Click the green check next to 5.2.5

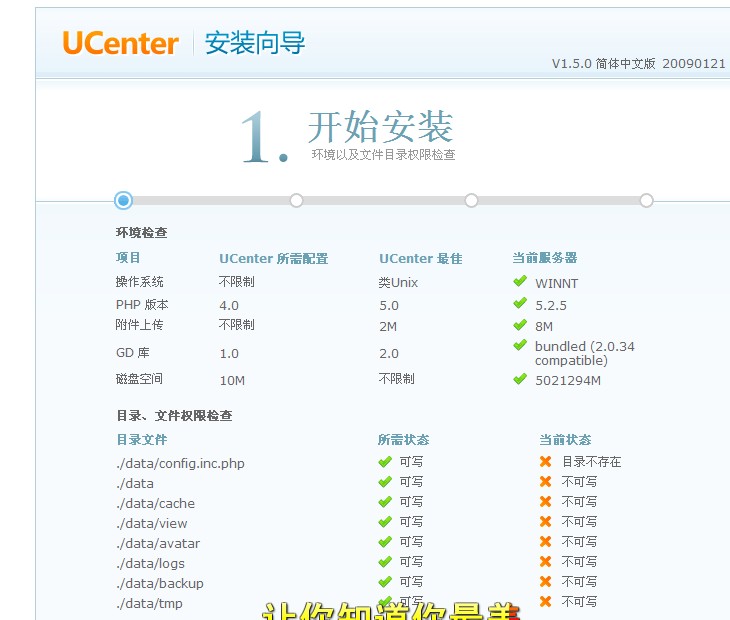coord(520,303)
